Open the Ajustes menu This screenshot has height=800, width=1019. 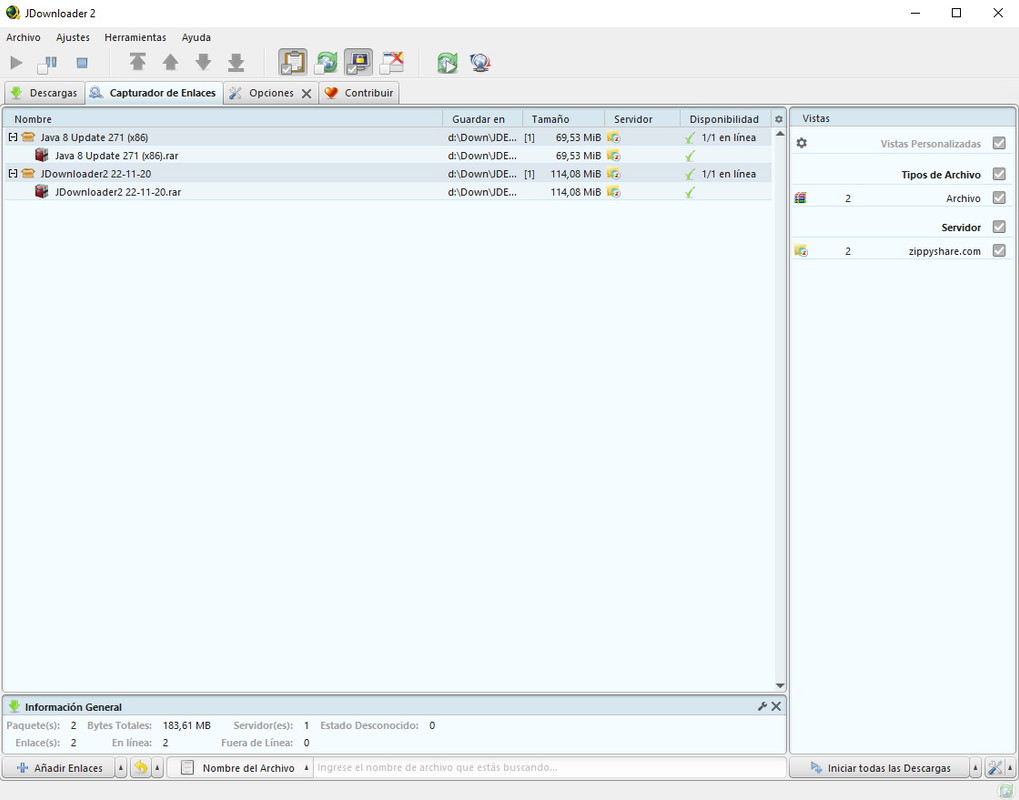tap(73, 38)
